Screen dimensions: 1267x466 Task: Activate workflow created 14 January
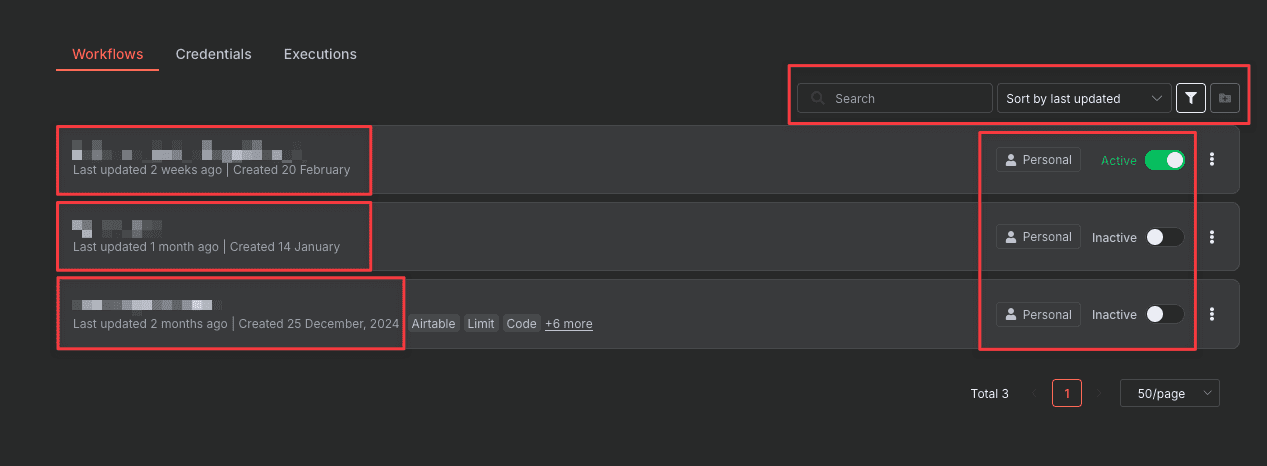(1165, 237)
